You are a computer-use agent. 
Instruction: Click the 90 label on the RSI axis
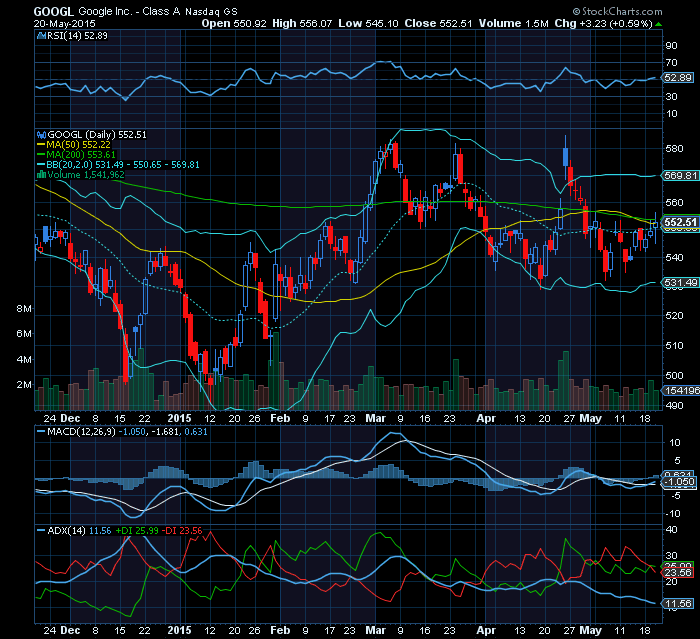[671, 46]
